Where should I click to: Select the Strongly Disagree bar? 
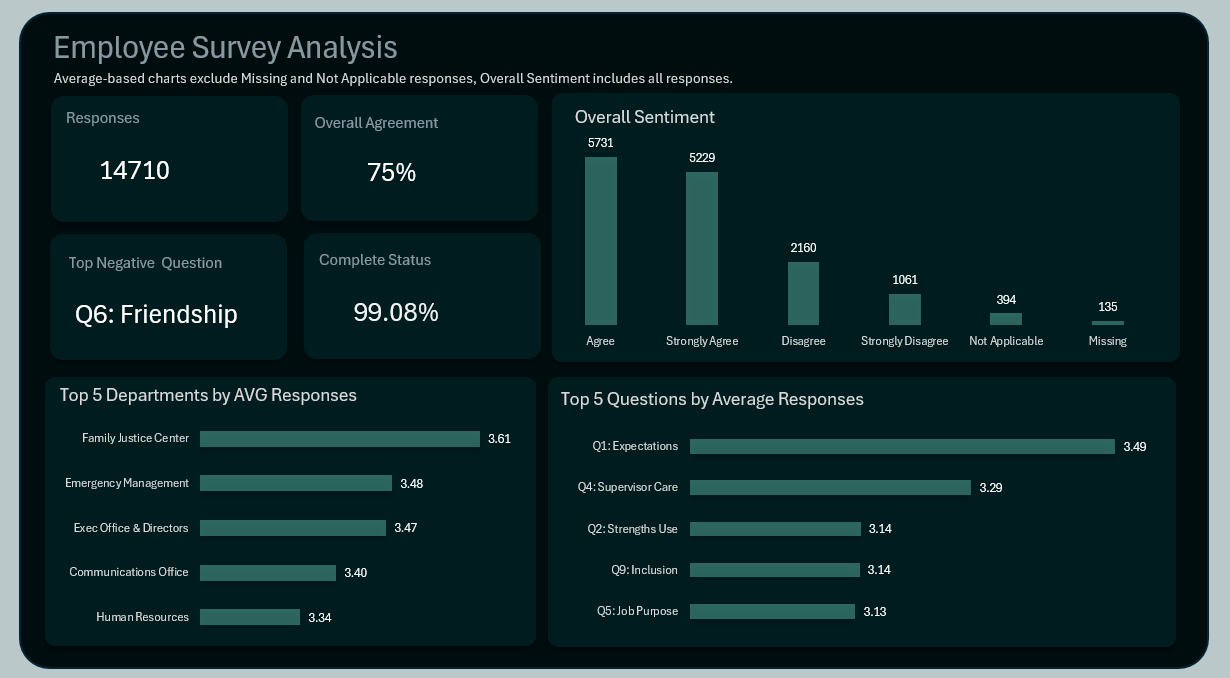[x=904, y=309]
